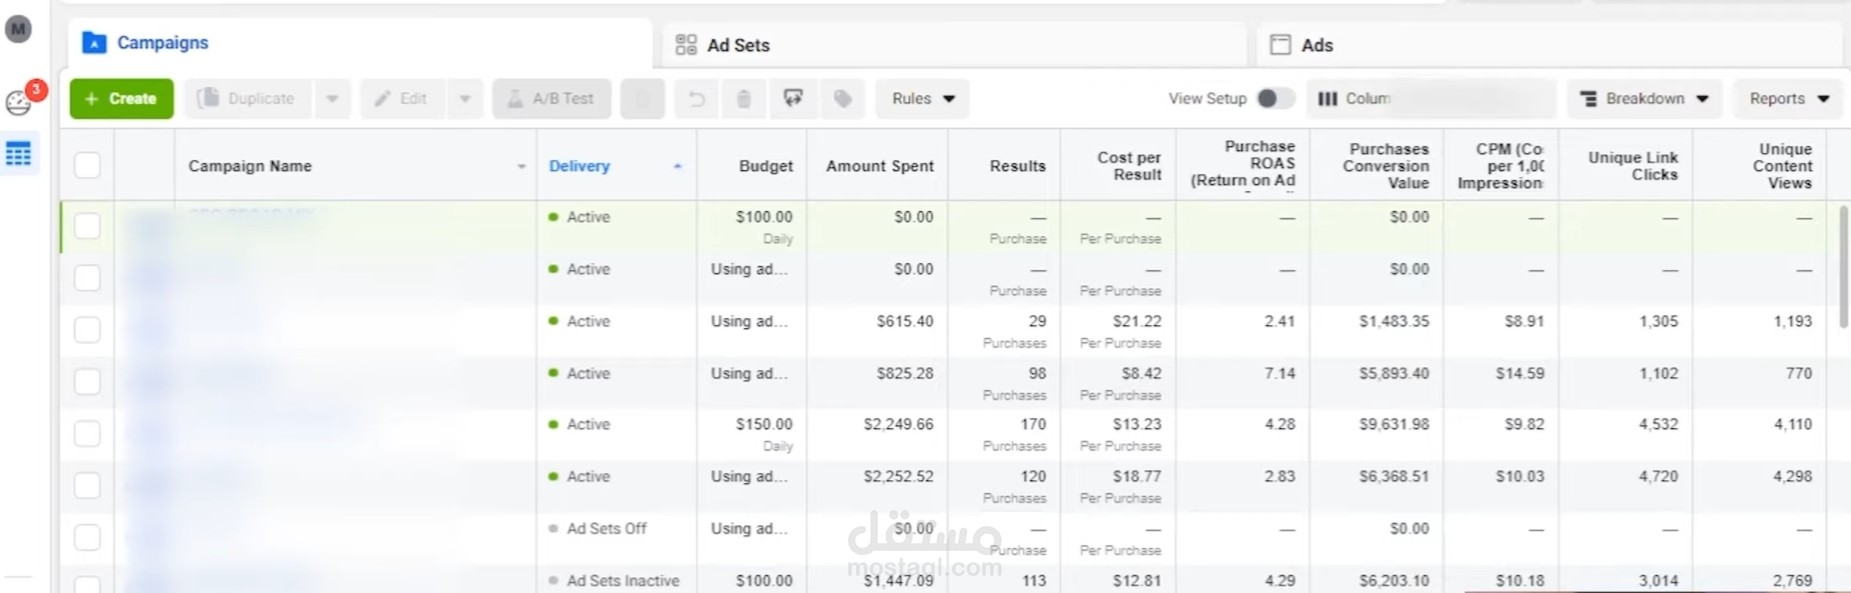Click the $14.59 CPM cell
1851x593 pixels.
tap(1520, 373)
